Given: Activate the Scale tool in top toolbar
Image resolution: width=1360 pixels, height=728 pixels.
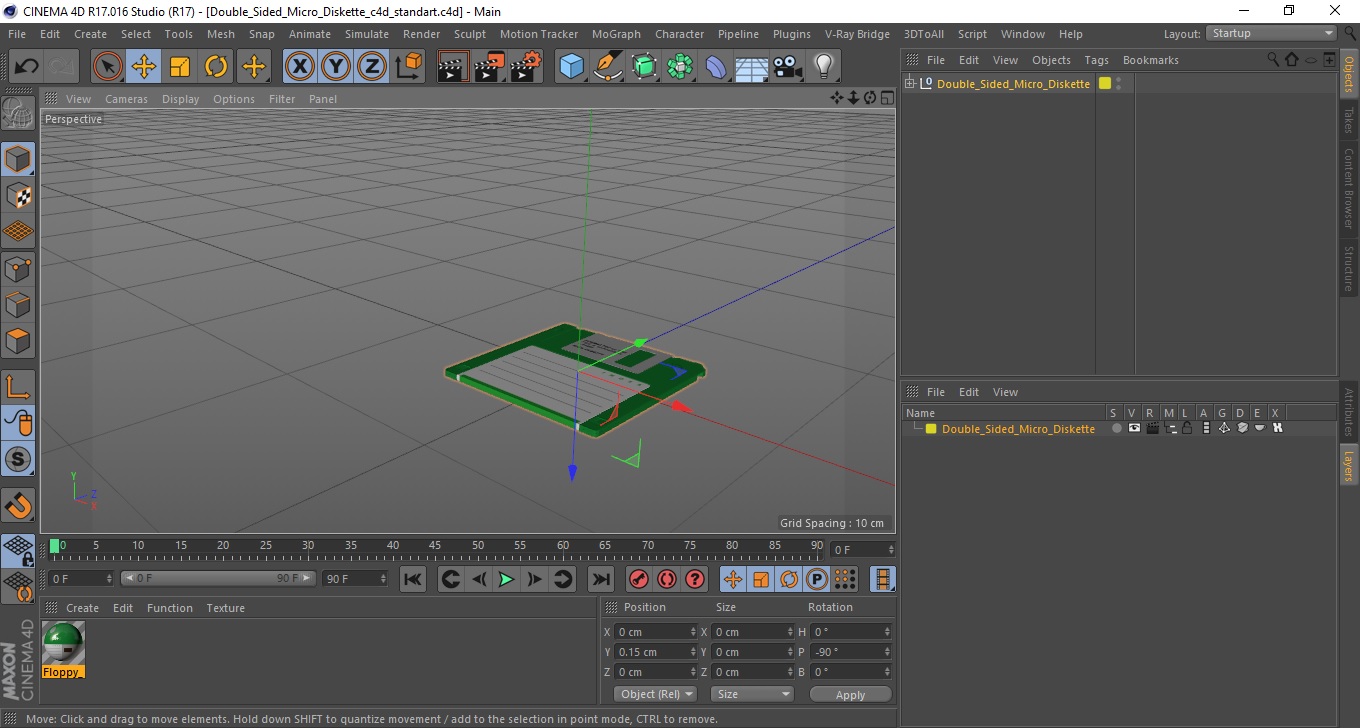Looking at the screenshot, I should tap(180, 67).
